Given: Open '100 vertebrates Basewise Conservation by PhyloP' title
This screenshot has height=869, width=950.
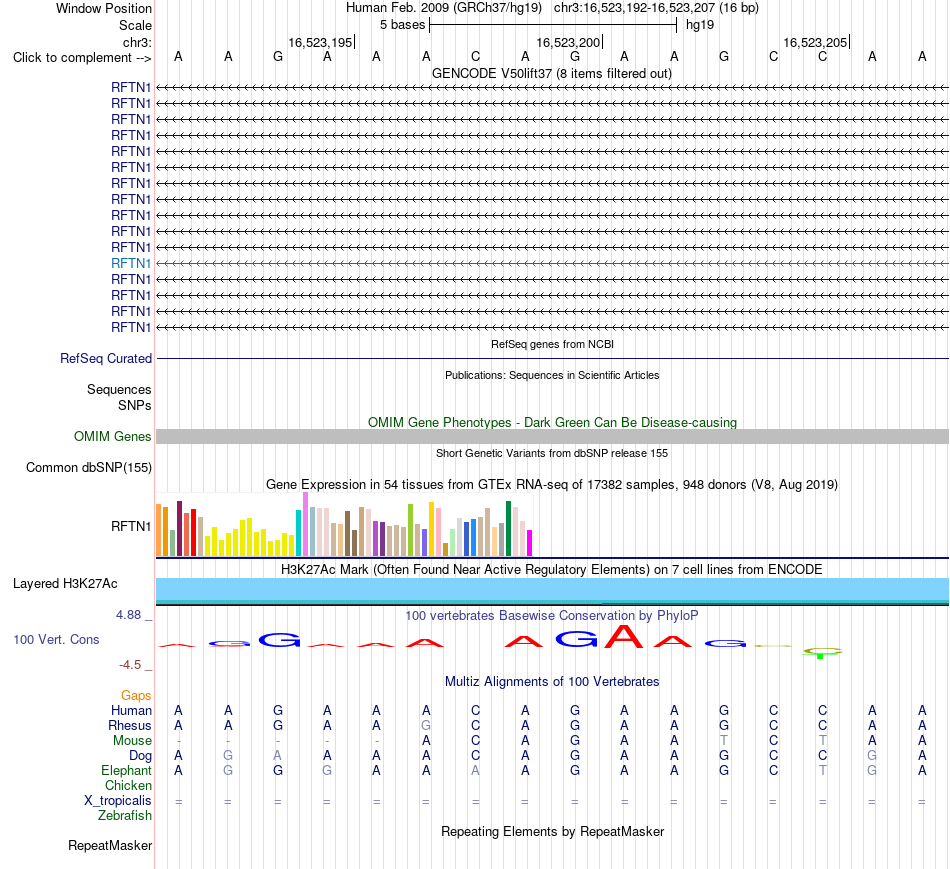Looking at the screenshot, I should click(552, 616).
